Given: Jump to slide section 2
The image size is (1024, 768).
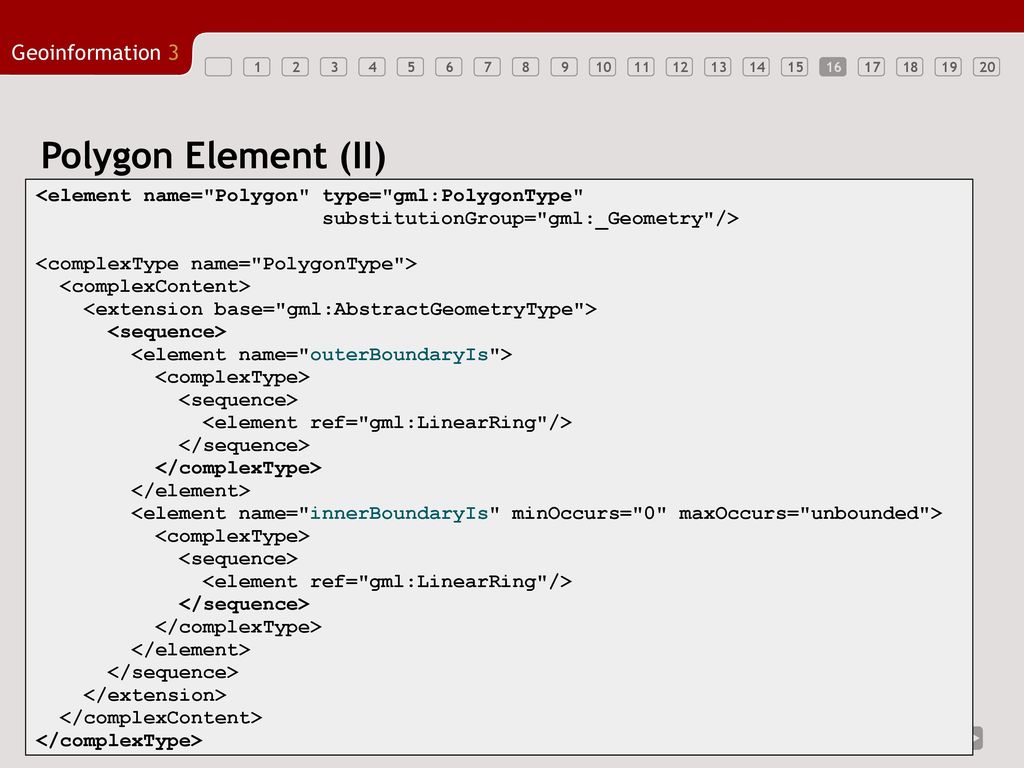Looking at the screenshot, I should (x=295, y=67).
